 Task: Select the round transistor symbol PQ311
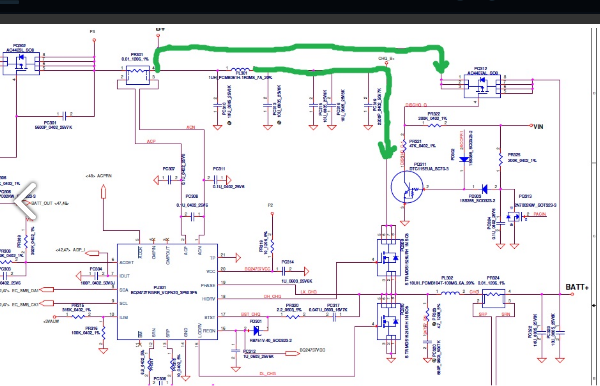click(407, 187)
